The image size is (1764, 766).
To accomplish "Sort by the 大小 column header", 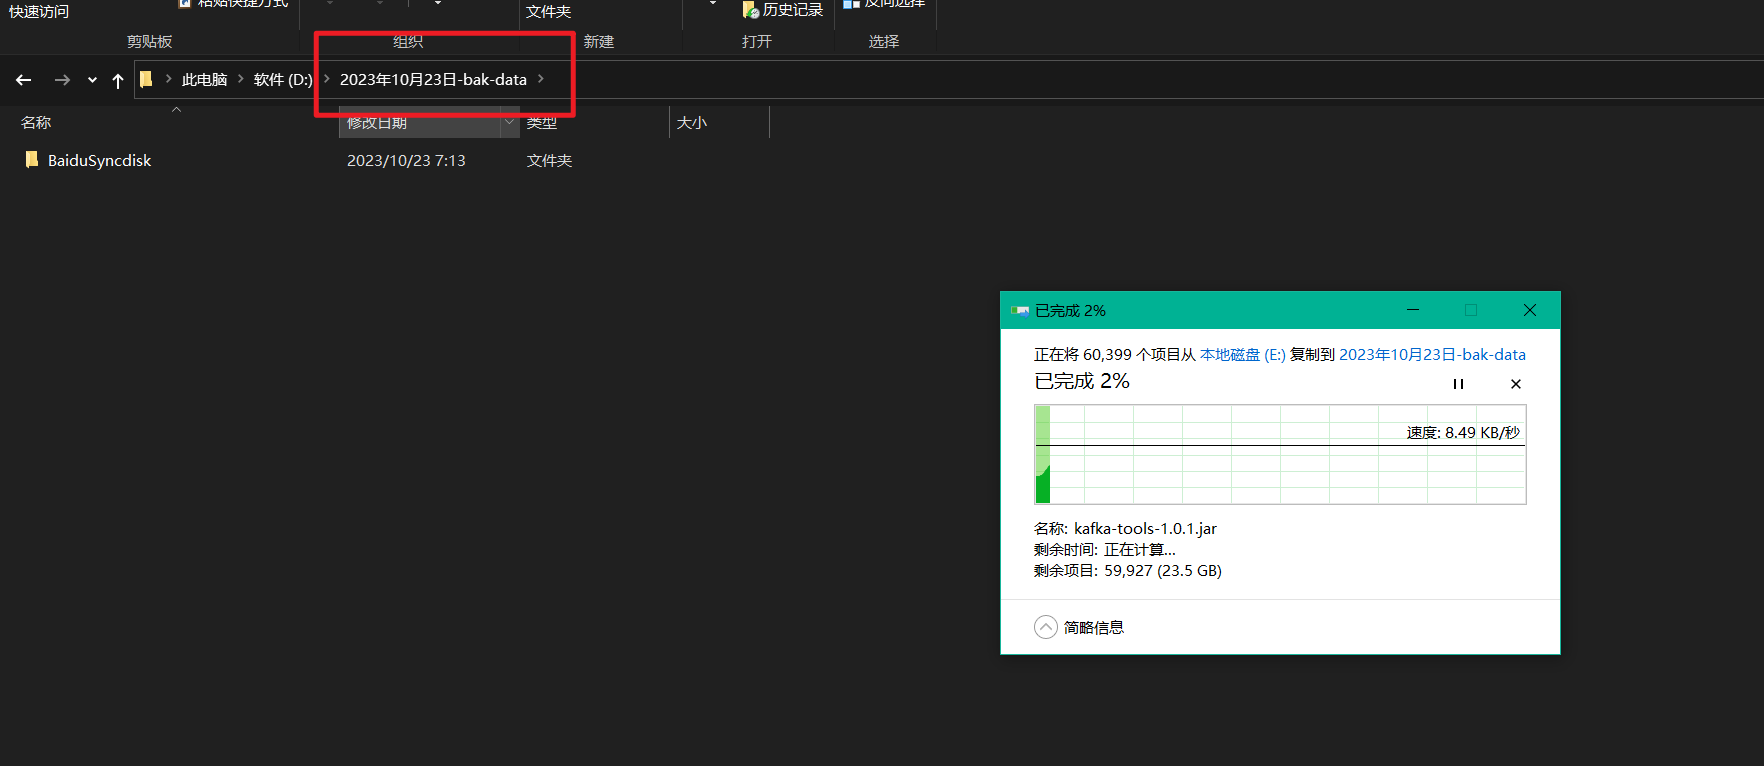I will [692, 122].
